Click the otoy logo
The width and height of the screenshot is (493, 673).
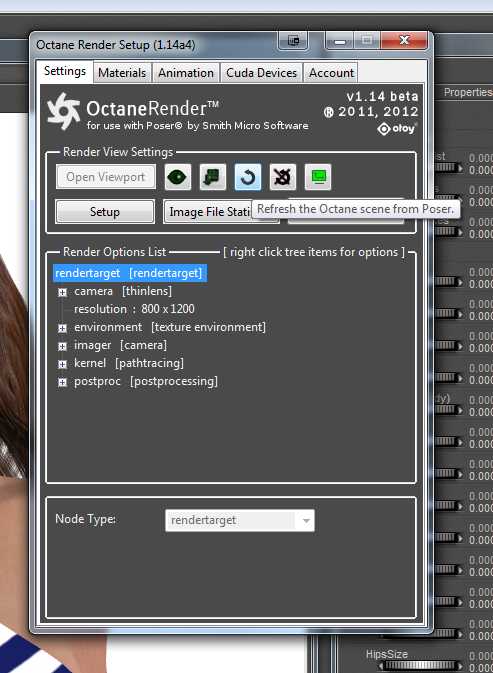click(397, 128)
